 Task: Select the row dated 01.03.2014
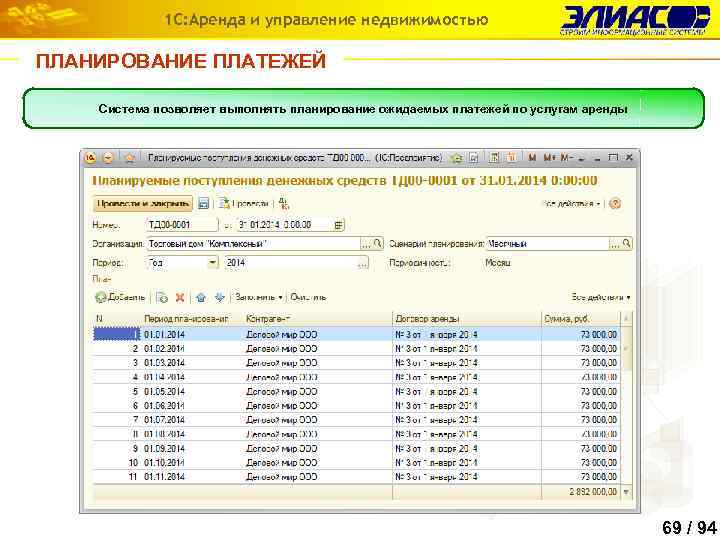pos(356,363)
